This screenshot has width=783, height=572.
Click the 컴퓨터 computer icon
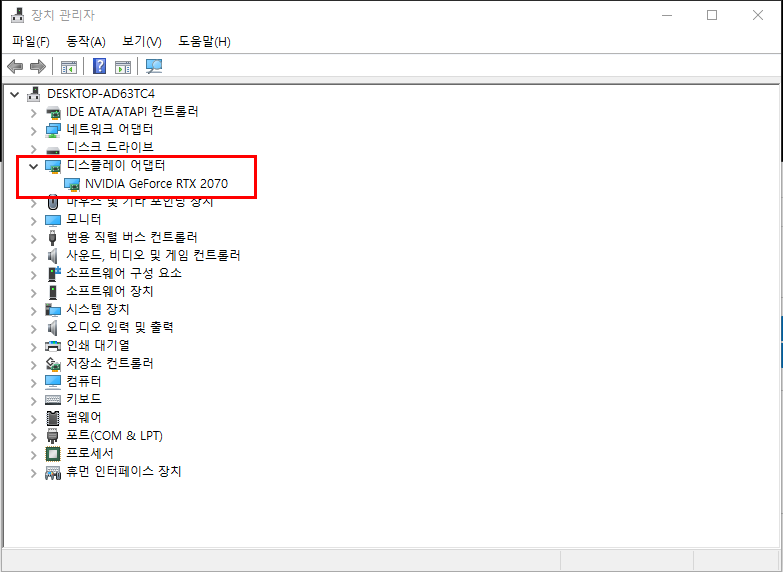(x=53, y=382)
